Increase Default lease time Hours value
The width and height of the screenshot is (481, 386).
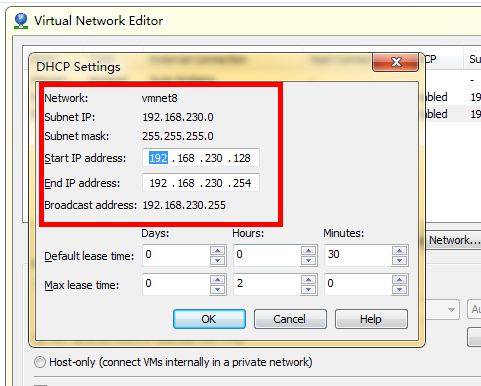click(309, 251)
